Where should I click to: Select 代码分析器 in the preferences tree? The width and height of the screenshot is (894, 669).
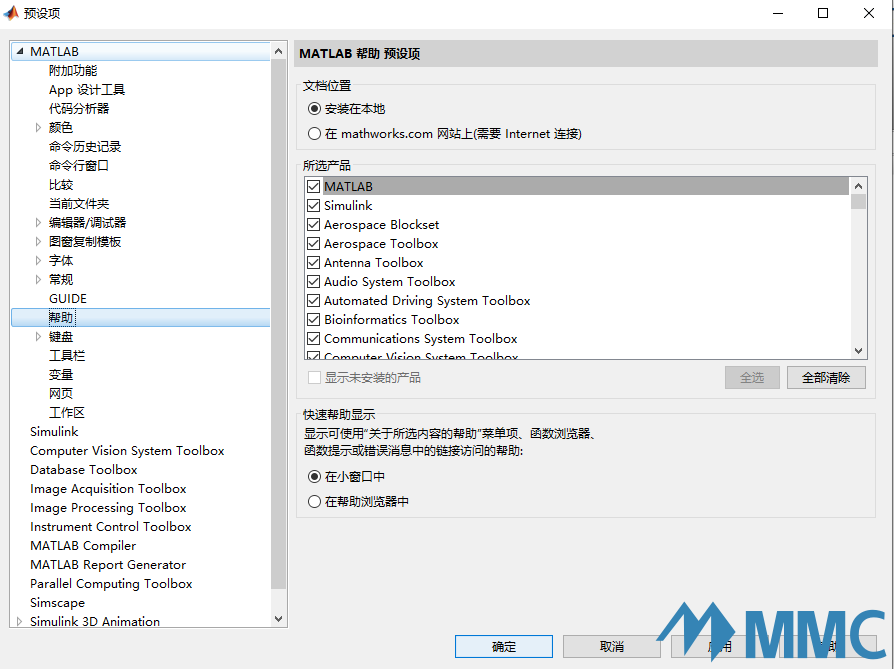tap(79, 108)
